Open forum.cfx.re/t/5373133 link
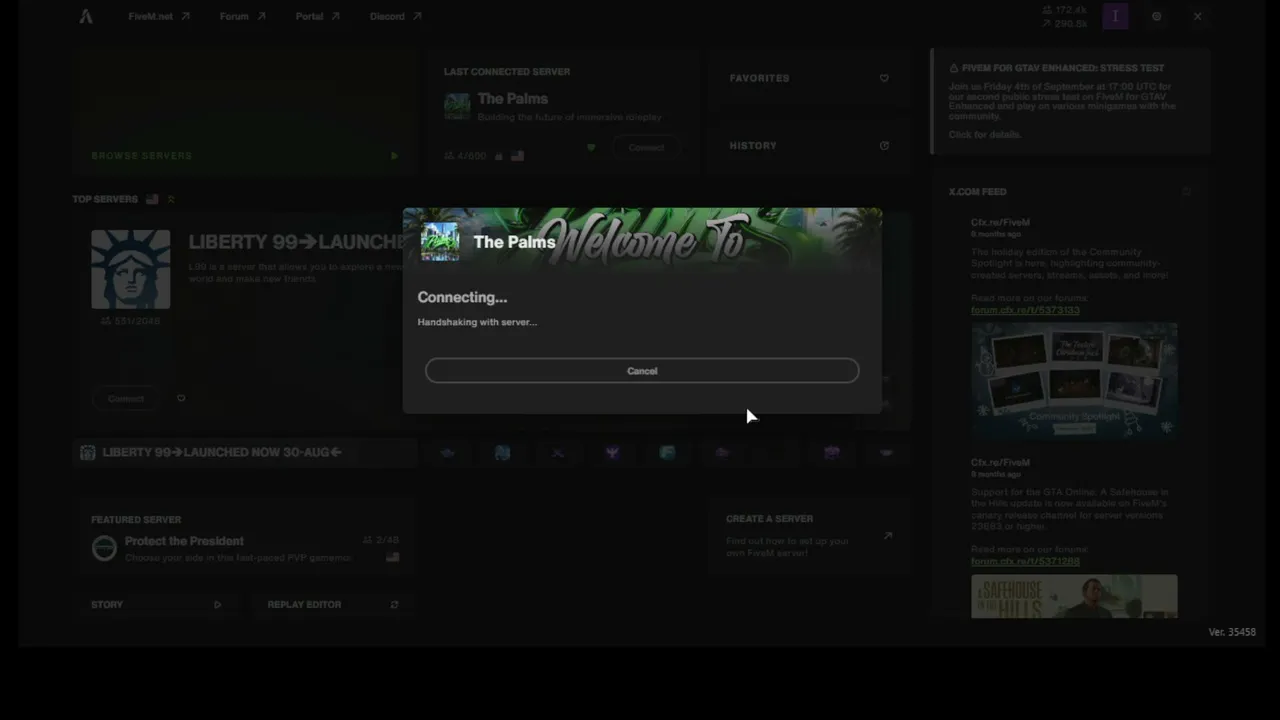This screenshot has width=1280, height=720. coord(1025,310)
